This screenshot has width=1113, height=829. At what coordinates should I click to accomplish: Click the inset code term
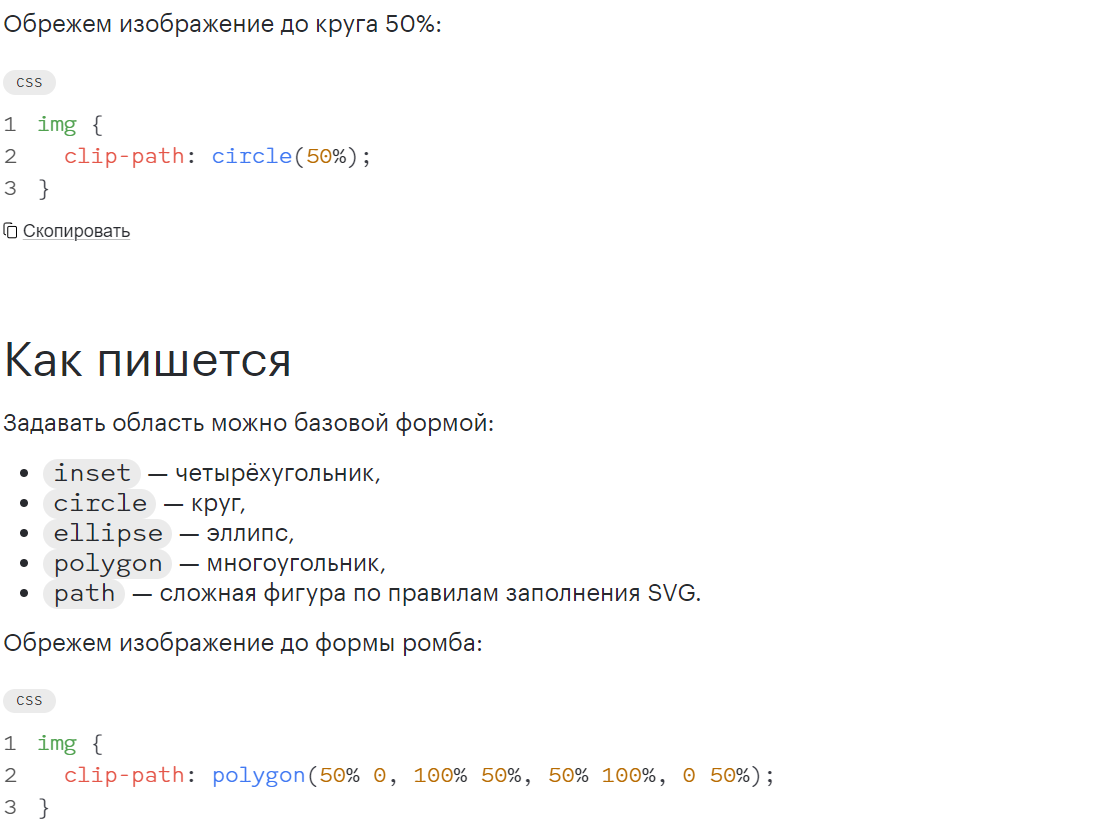pyautogui.click(x=92, y=473)
